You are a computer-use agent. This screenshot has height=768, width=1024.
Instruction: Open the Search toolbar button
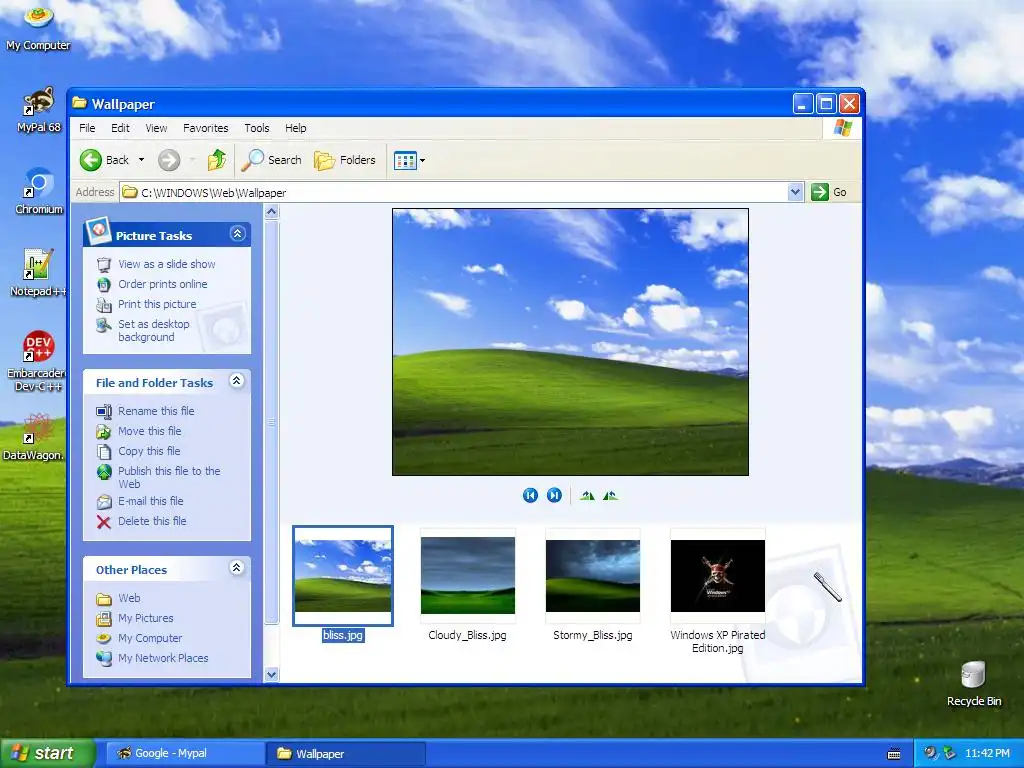pyautogui.click(x=271, y=160)
